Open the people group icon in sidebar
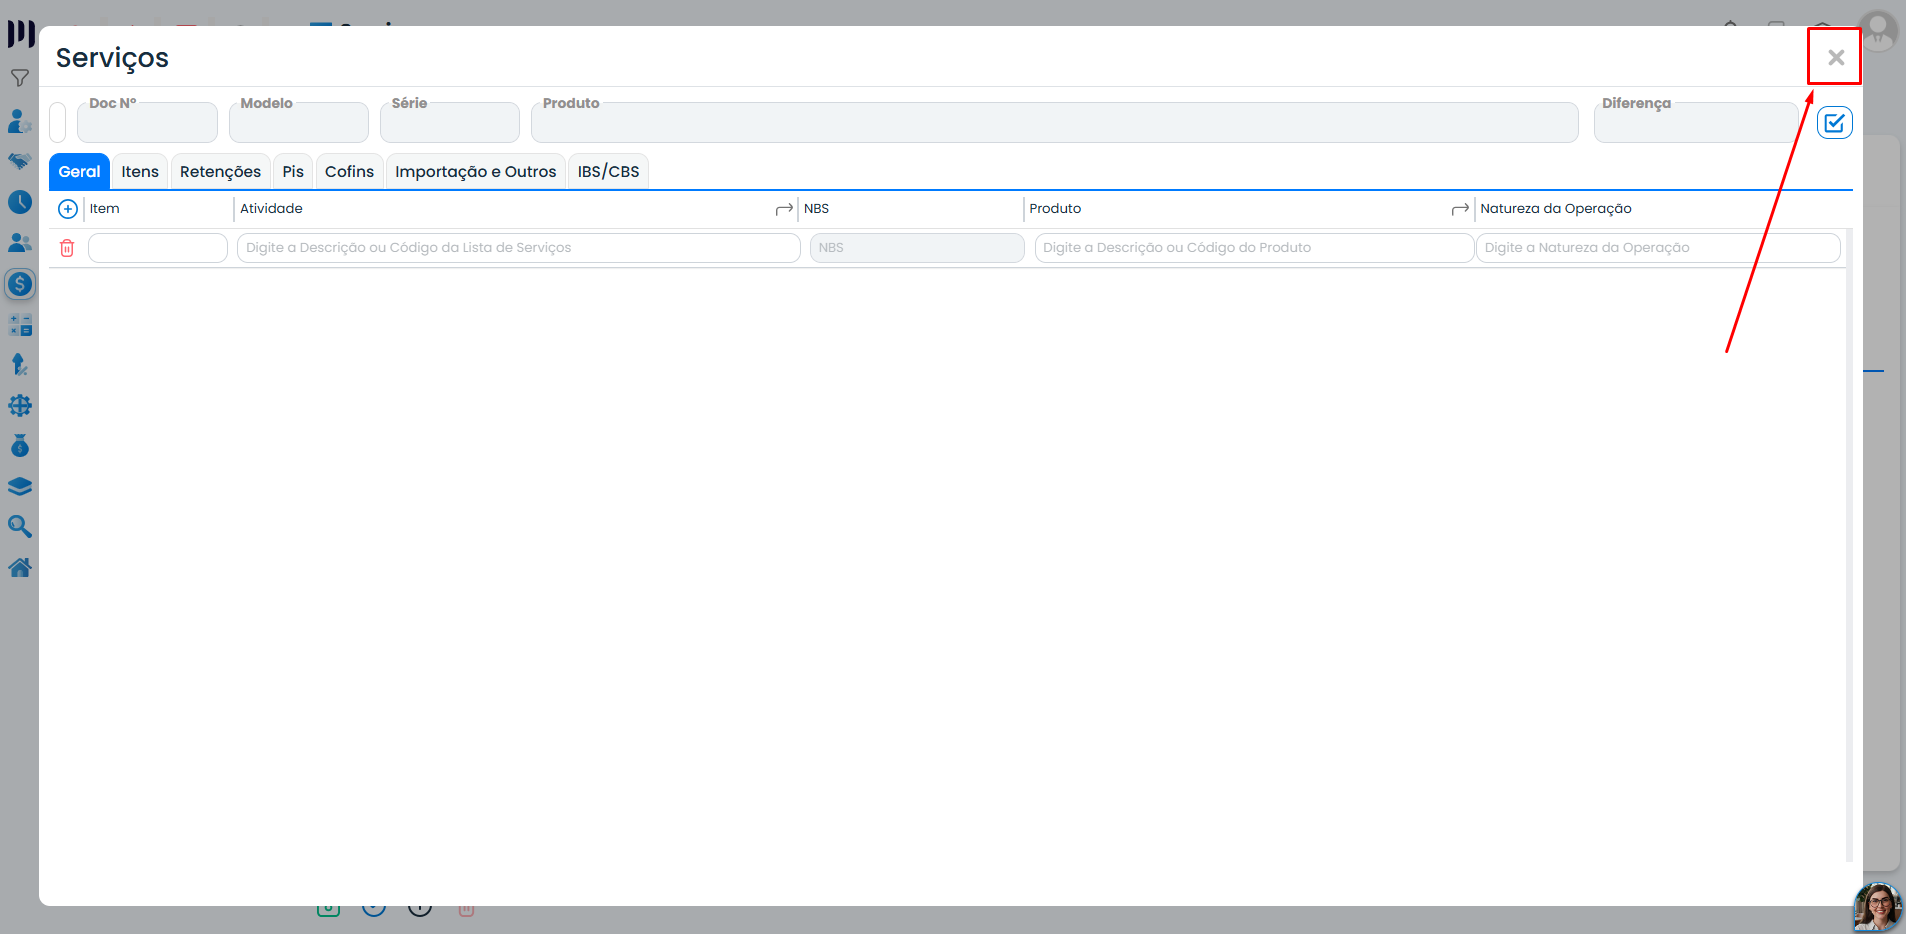The height and width of the screenshot is (934, 1906). 20,243
